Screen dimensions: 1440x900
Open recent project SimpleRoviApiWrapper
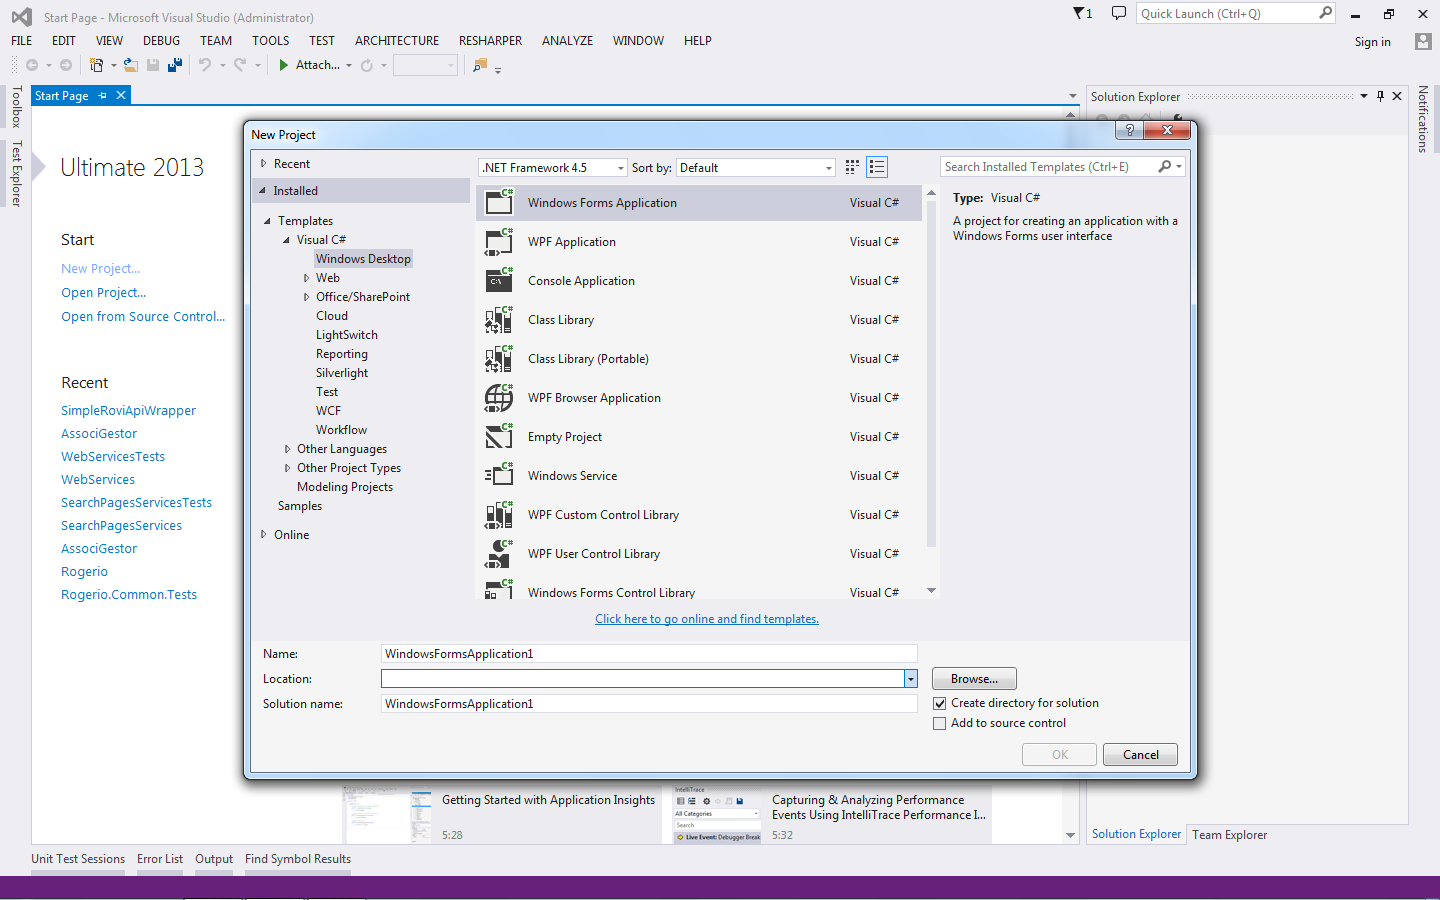(128, 411)
